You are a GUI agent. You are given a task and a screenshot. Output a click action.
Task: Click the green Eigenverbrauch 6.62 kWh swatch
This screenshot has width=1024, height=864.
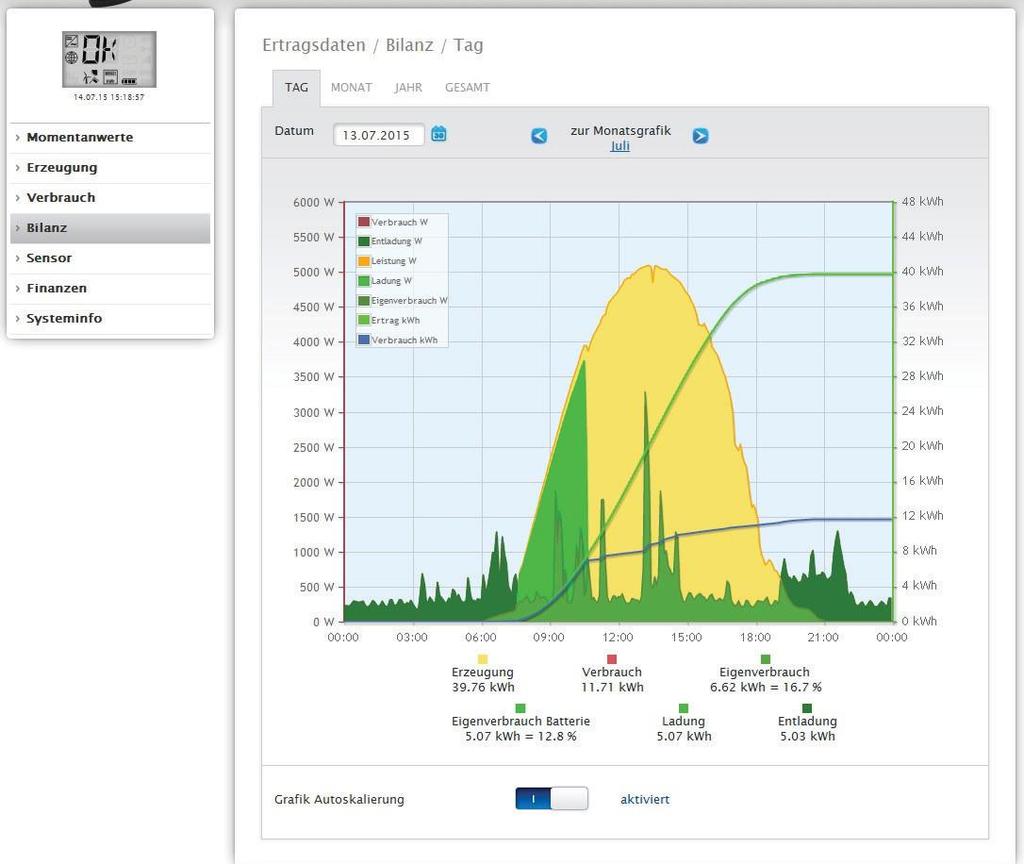click(765, 659)
